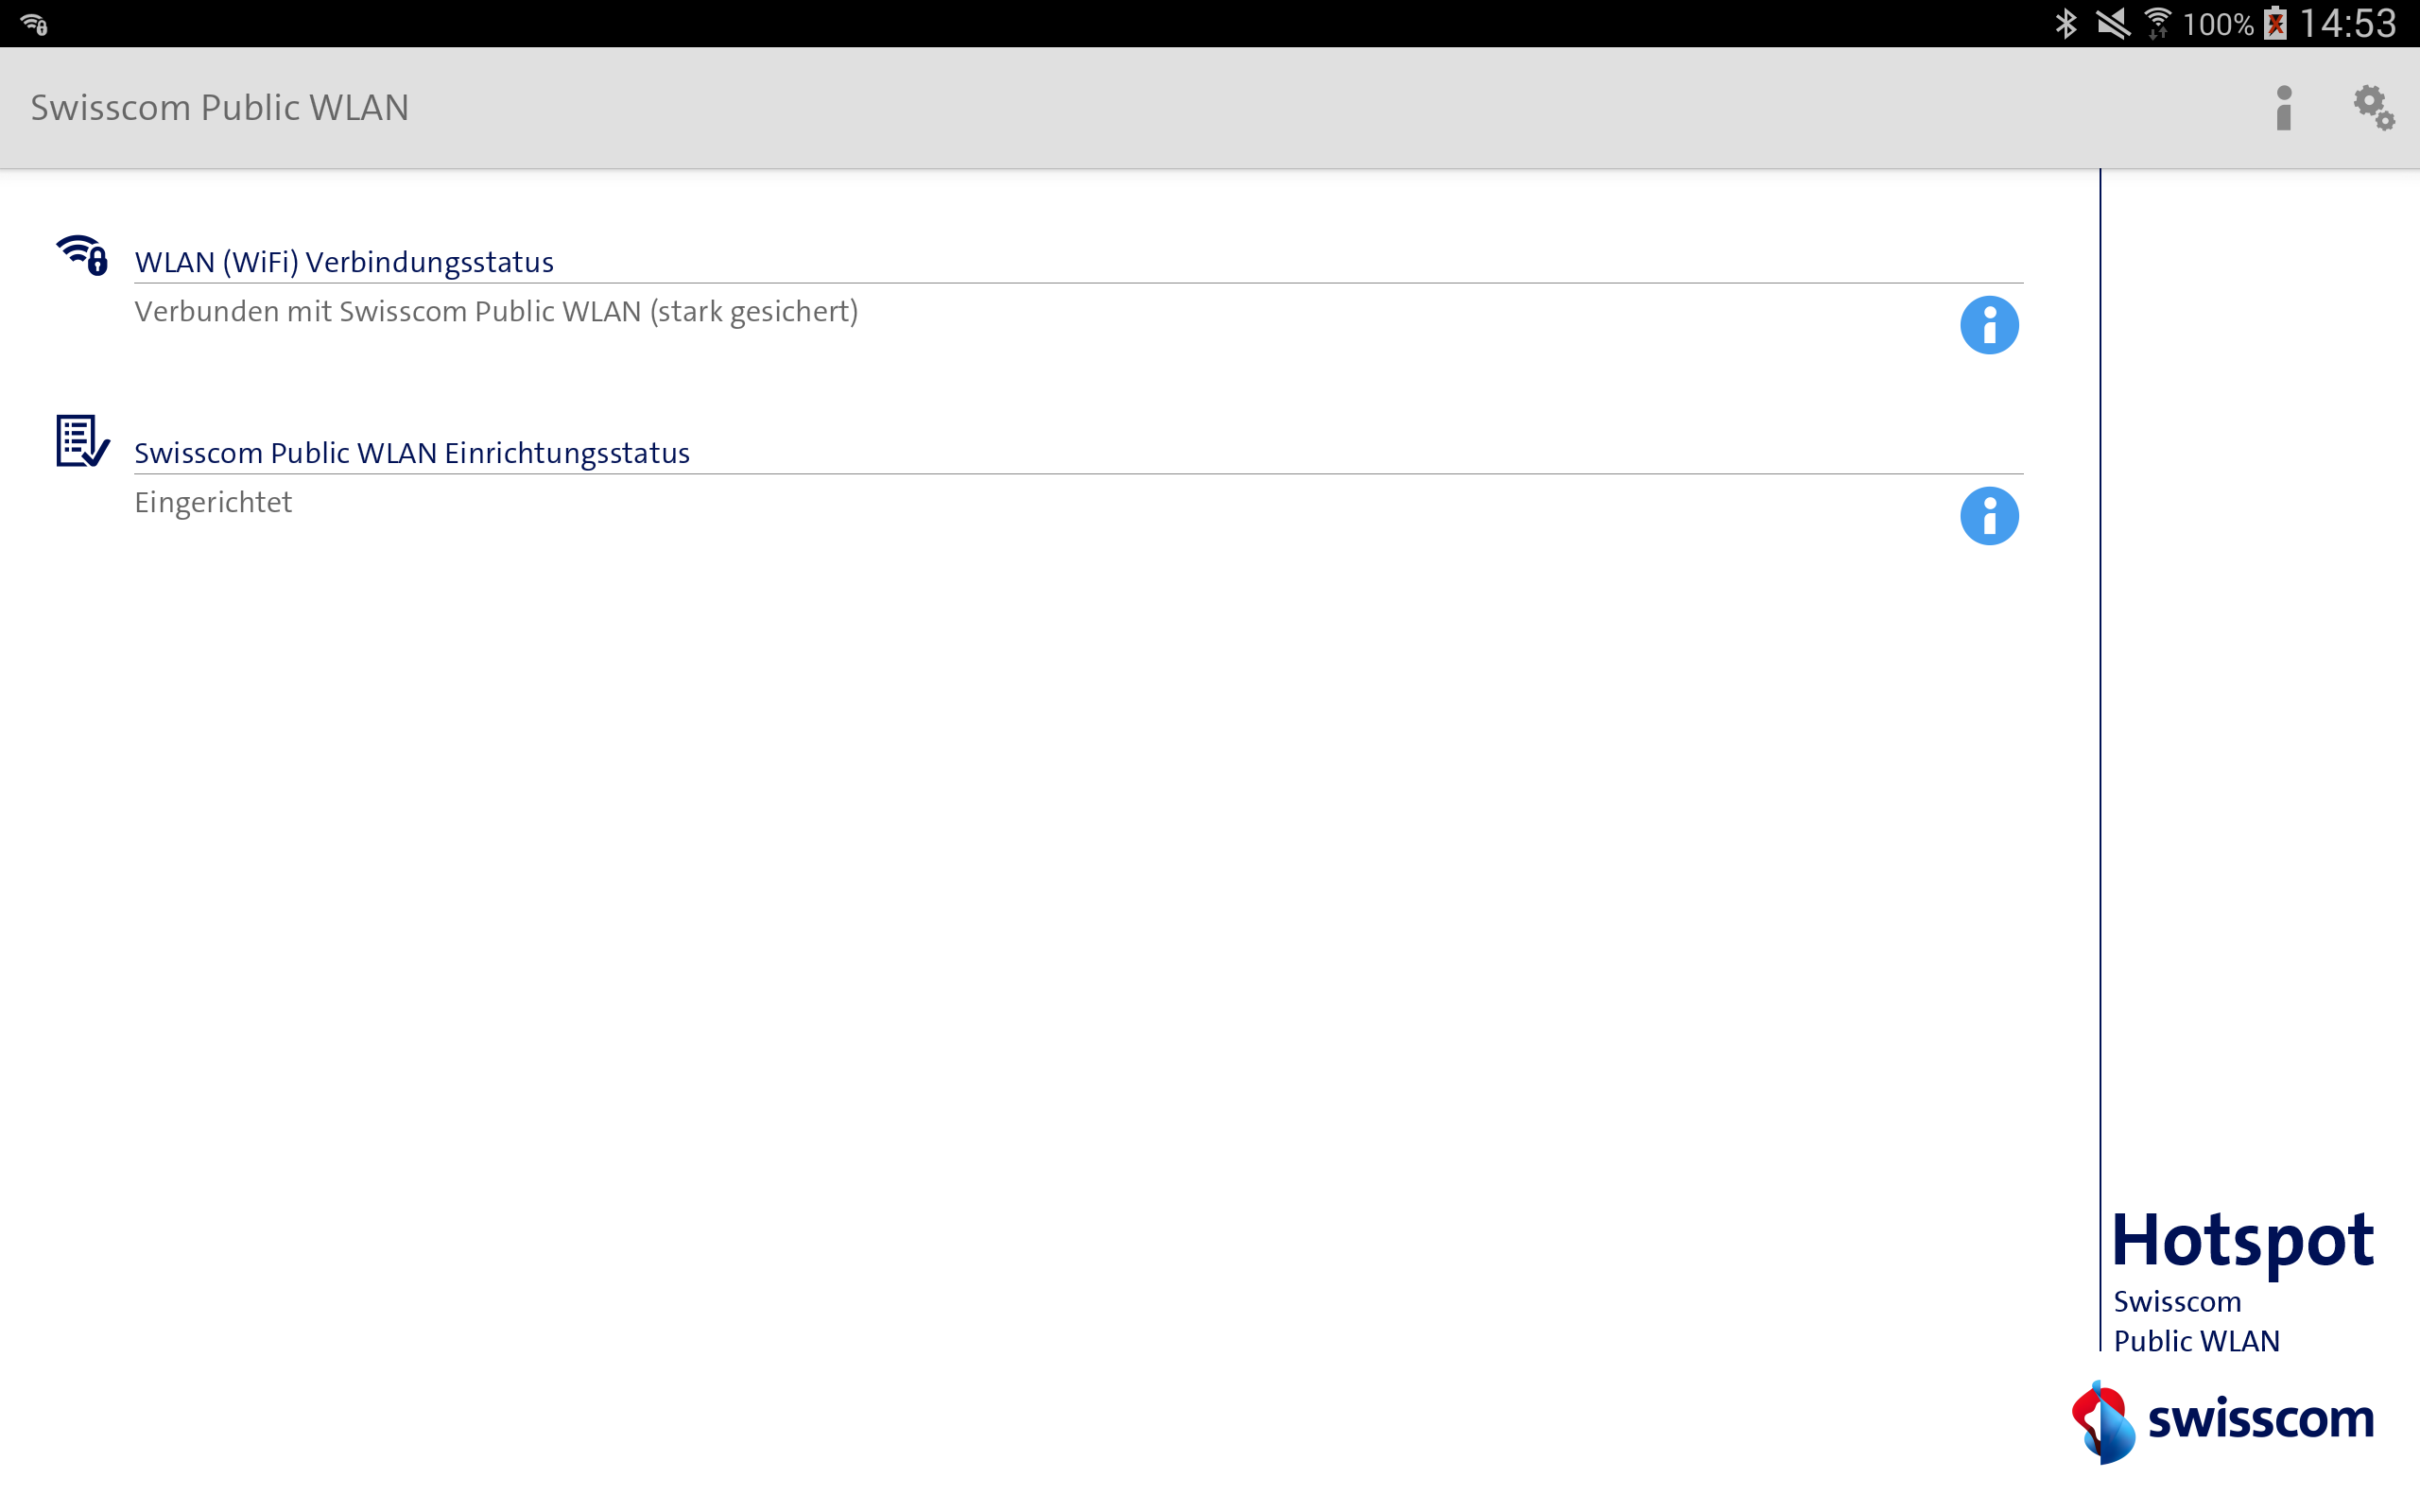Tap the 100% battery percentage
The height and width of the screenshot is (1512, 2420).
(x=2217, y=24)
